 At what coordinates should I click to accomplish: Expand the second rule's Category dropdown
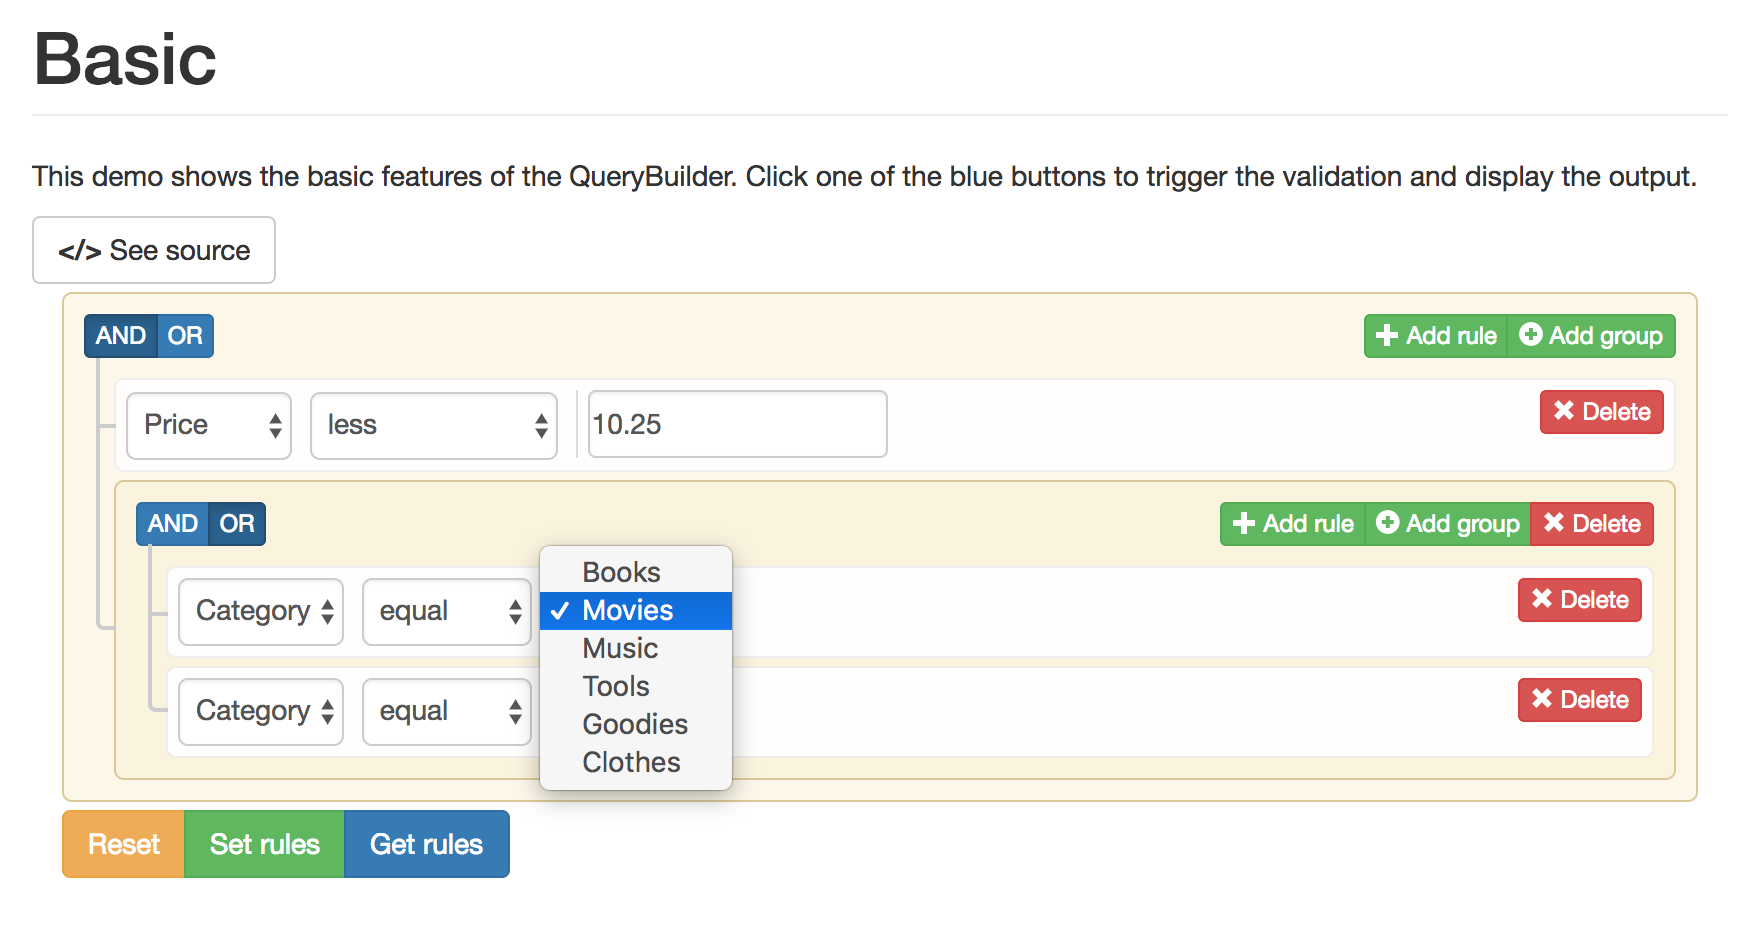pyautogui.click(x=261, y=712)
